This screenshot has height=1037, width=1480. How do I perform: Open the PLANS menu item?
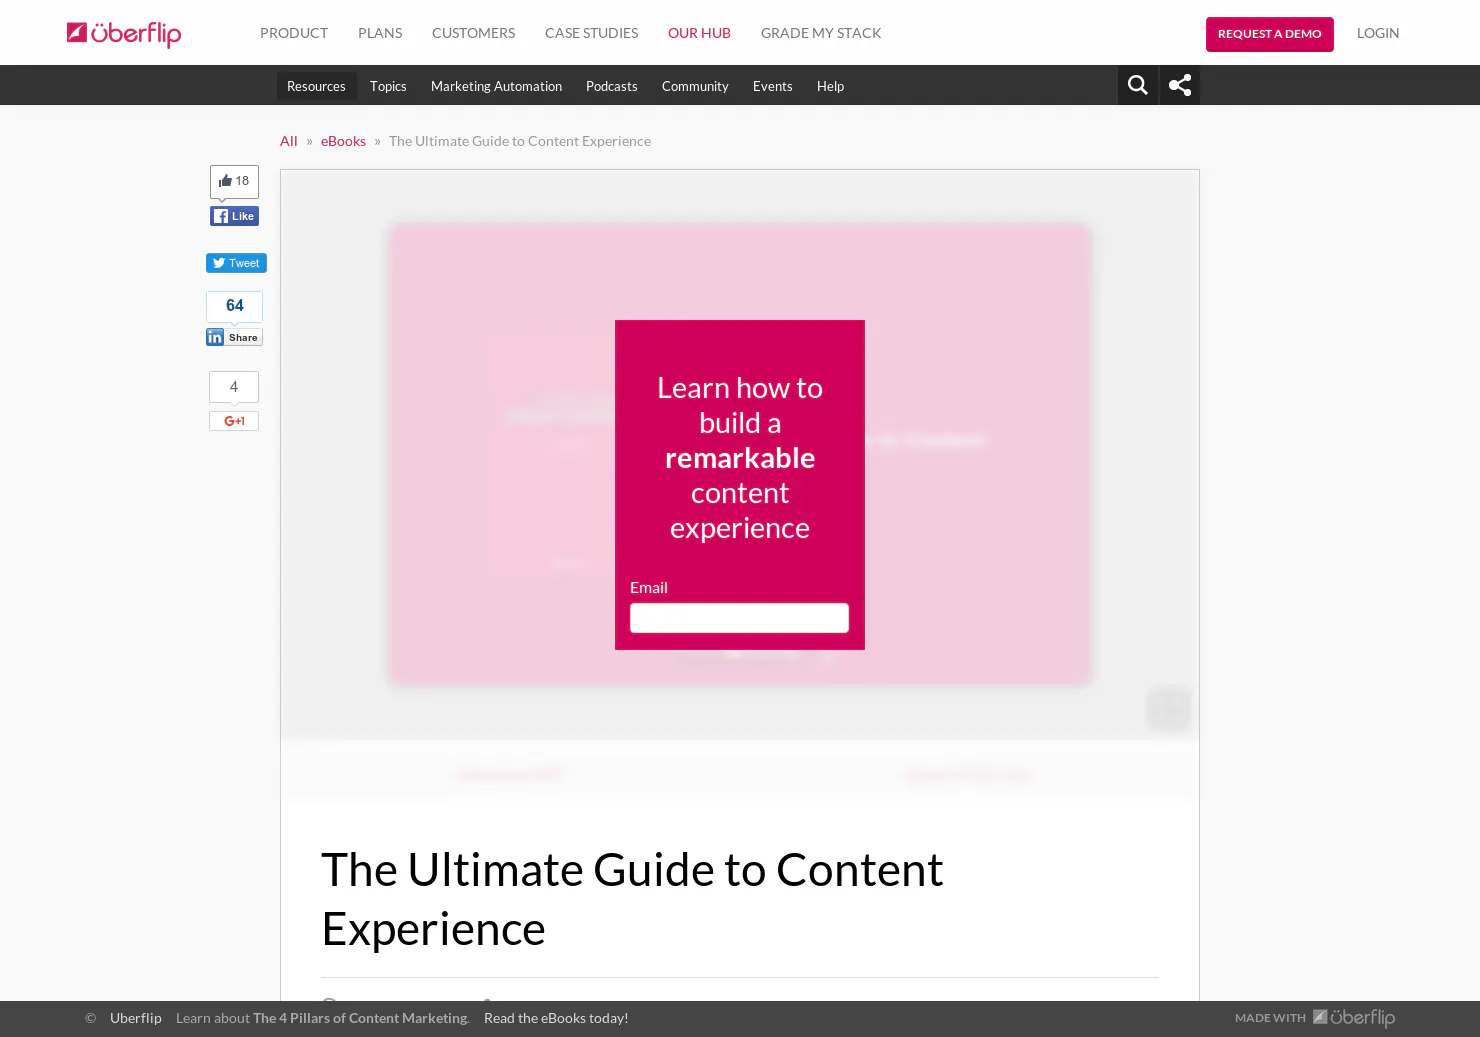coord(380,33)
